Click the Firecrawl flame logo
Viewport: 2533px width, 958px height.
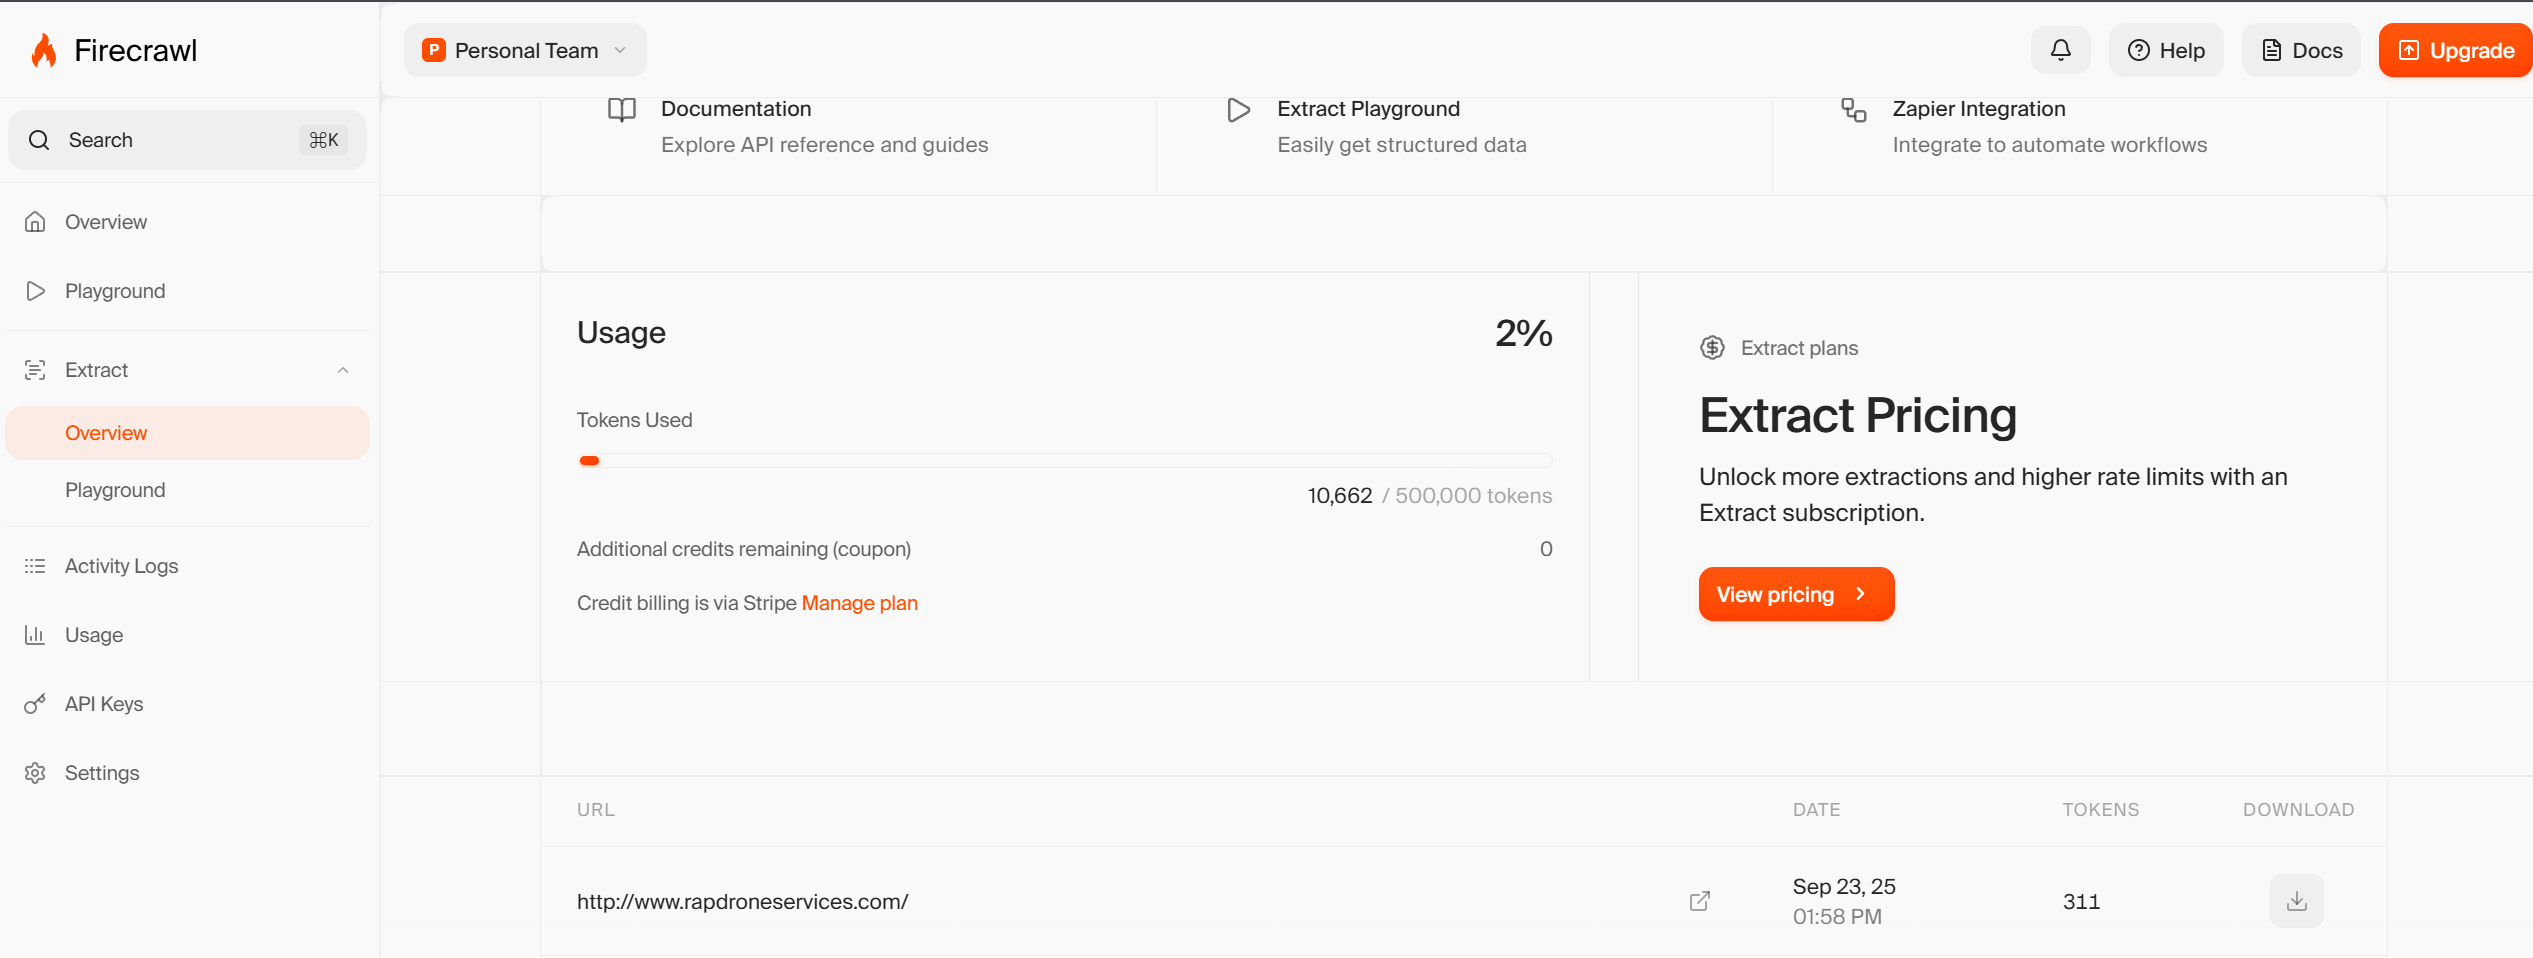pyautogui.click(x=44, y=50)
